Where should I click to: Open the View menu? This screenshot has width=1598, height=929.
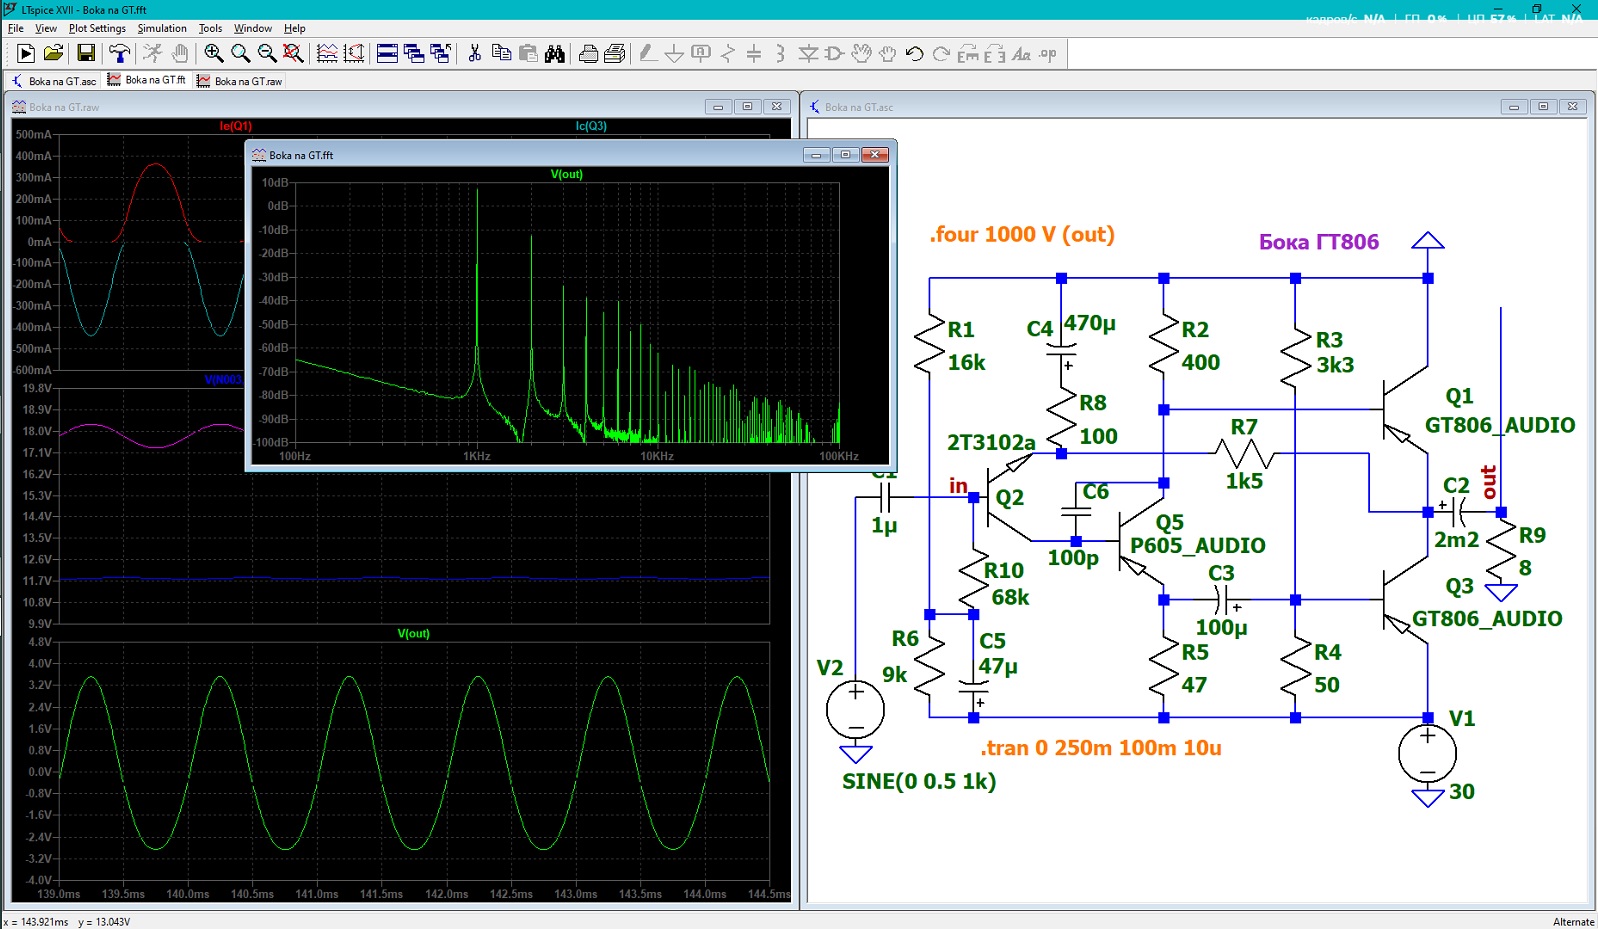point(46,28)
